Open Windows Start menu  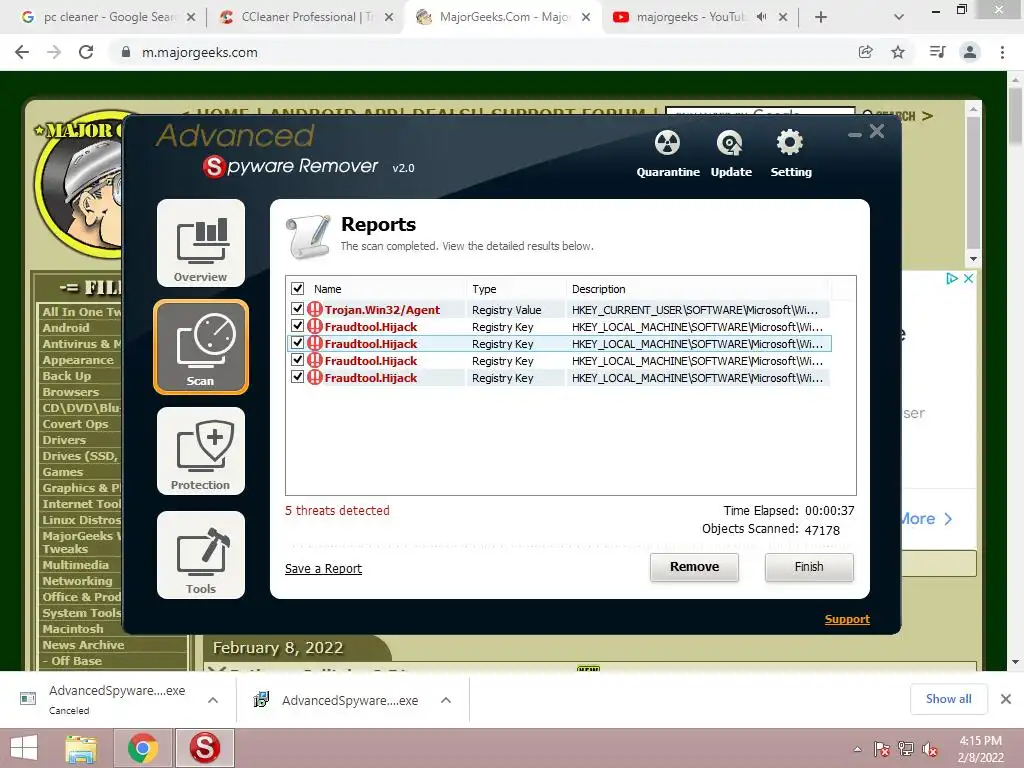(x=24, y=748)
